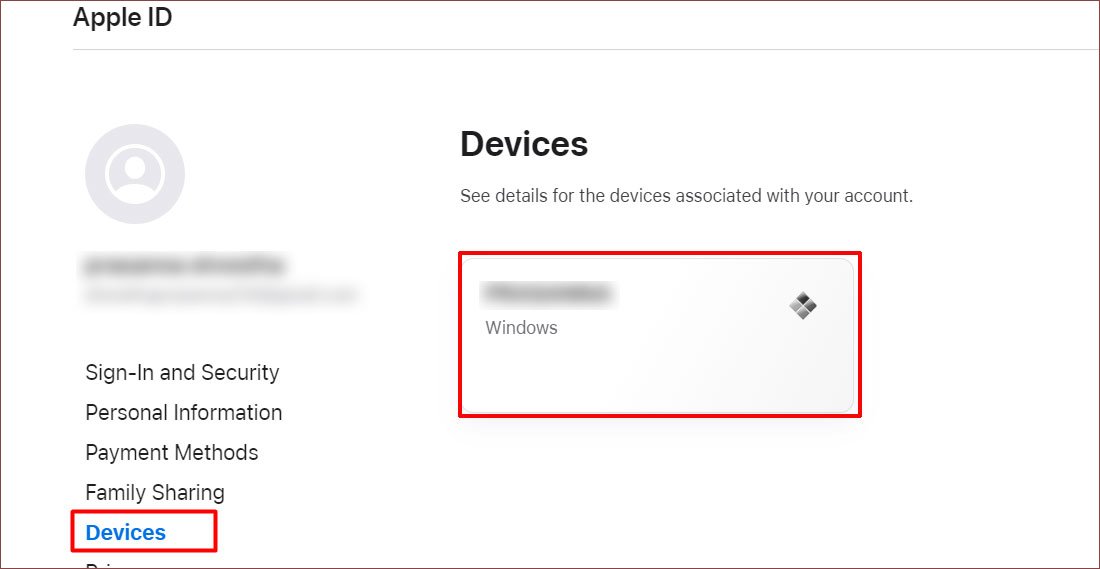This screenshot has width=1100, height=569.
Task: Click the profile avatar silhouette icon
Action: pyautogui.click(x=135, y=174)
